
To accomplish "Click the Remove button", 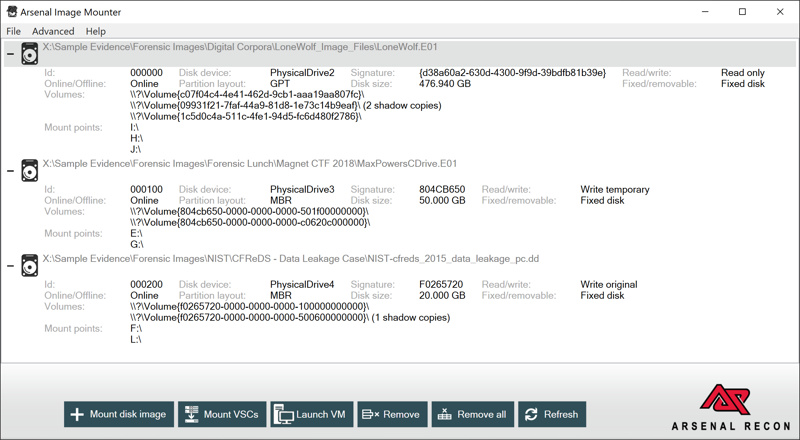I will (392, 414).
